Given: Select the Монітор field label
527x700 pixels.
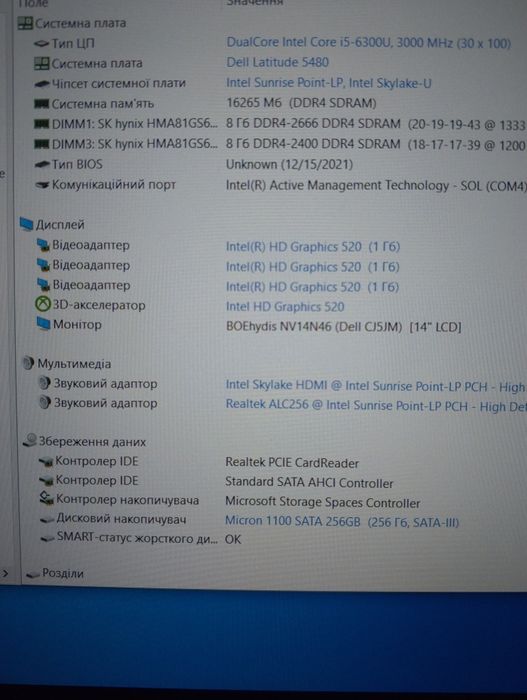Looking at the screenshot, I should [77, 324].
